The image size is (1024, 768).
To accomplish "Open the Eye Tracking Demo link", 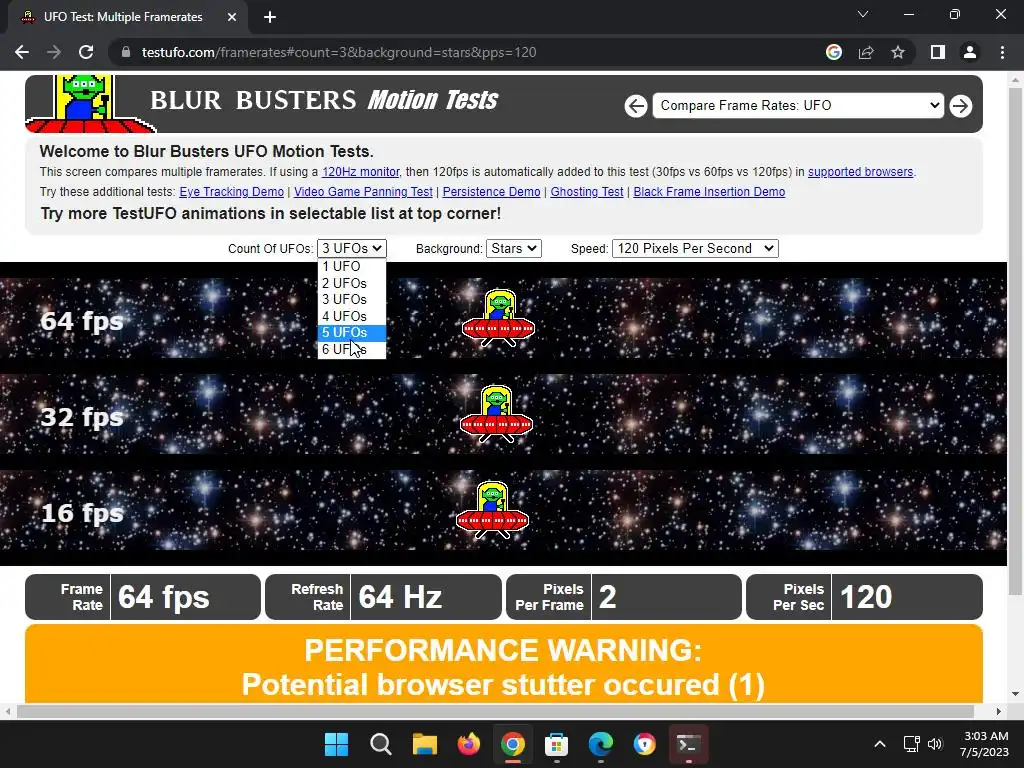I will 231,192.
